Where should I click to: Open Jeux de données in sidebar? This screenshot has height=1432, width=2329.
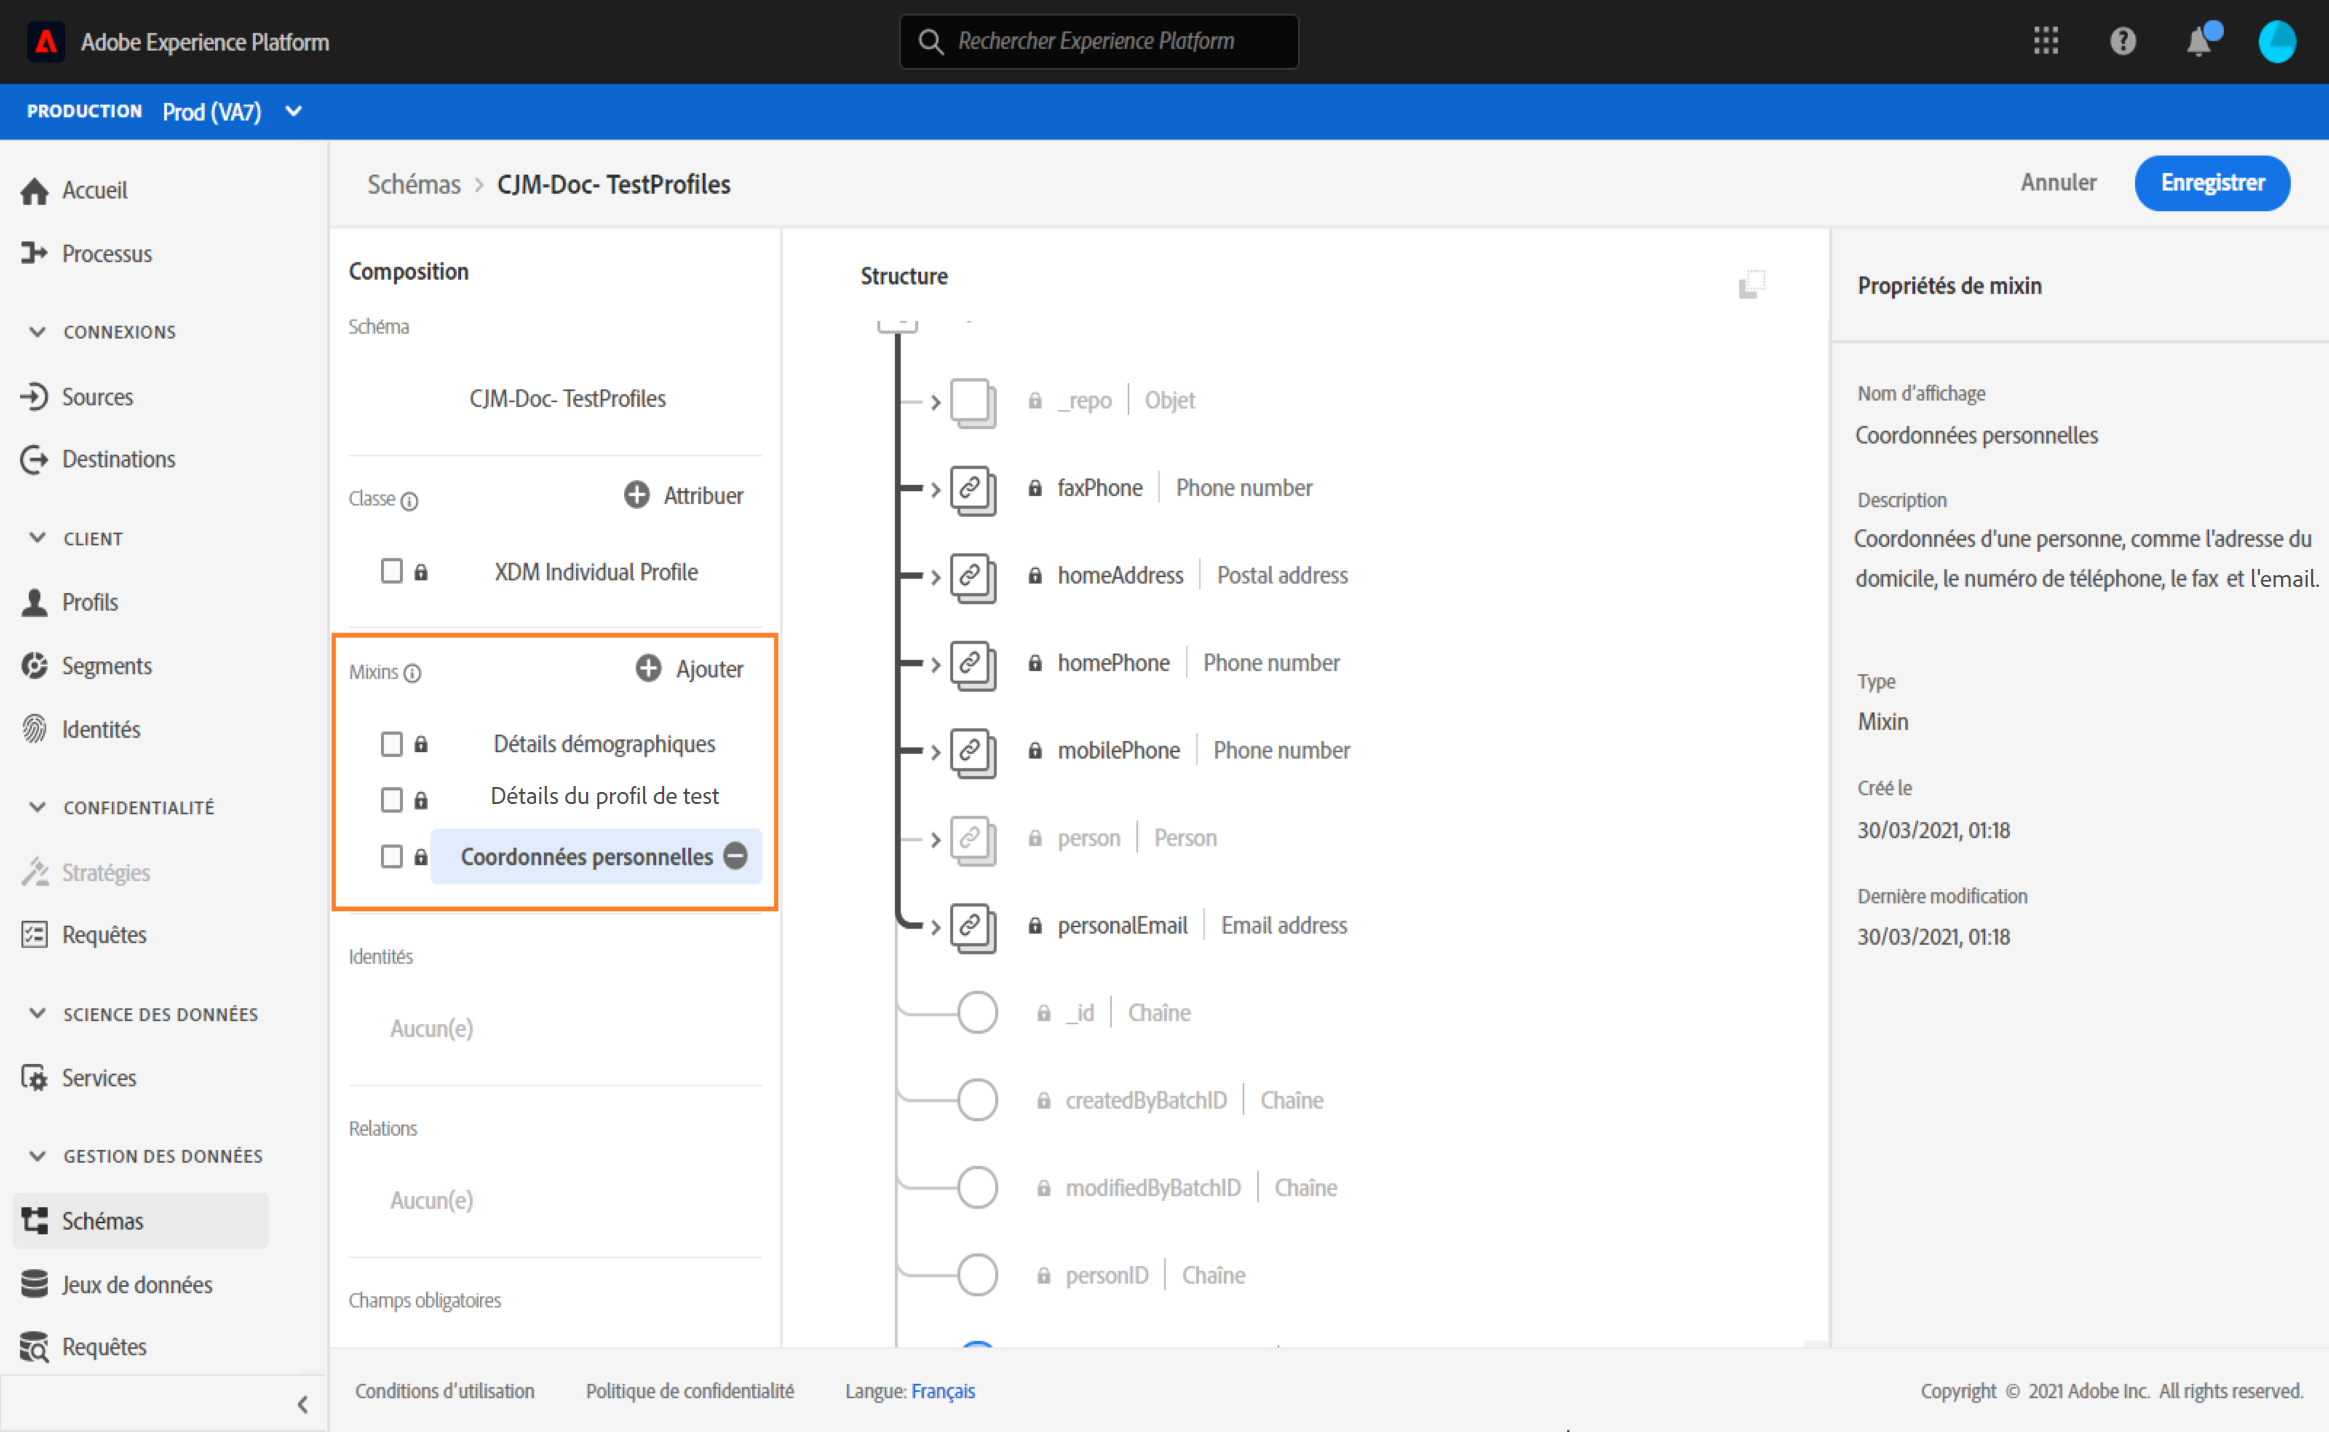(x=137, y=1284)
